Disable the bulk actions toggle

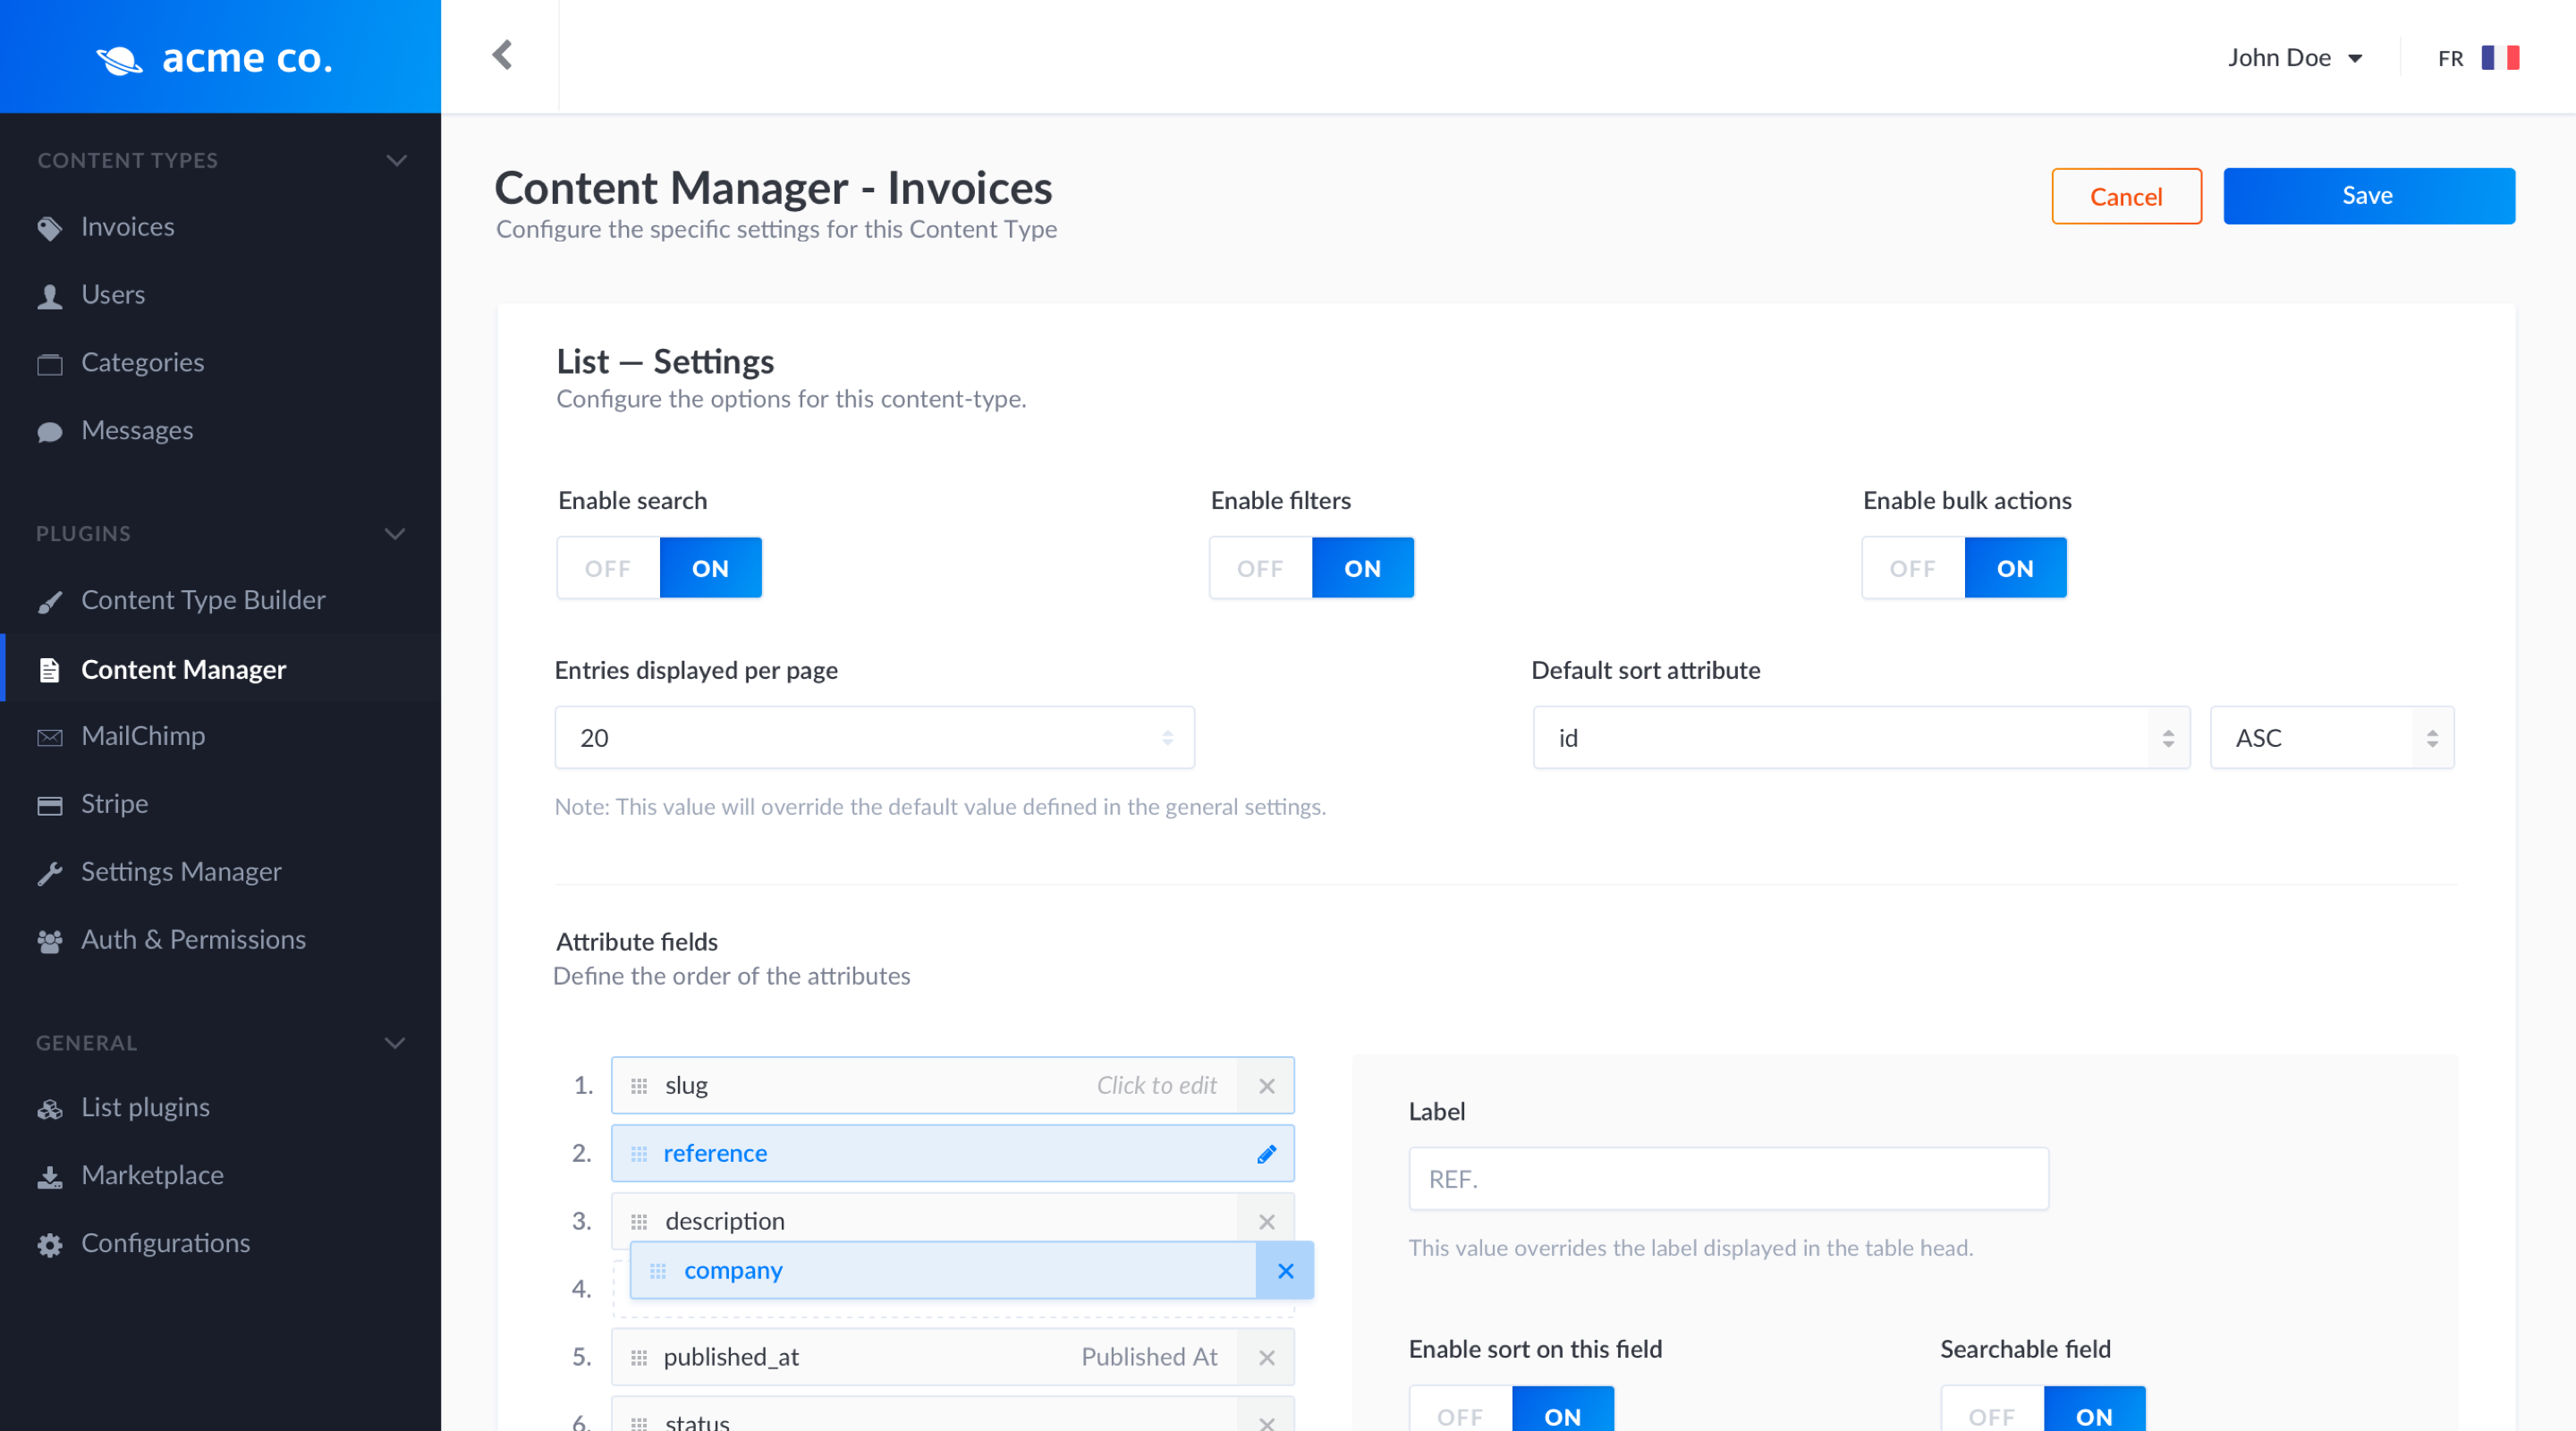coord(1912,568)
